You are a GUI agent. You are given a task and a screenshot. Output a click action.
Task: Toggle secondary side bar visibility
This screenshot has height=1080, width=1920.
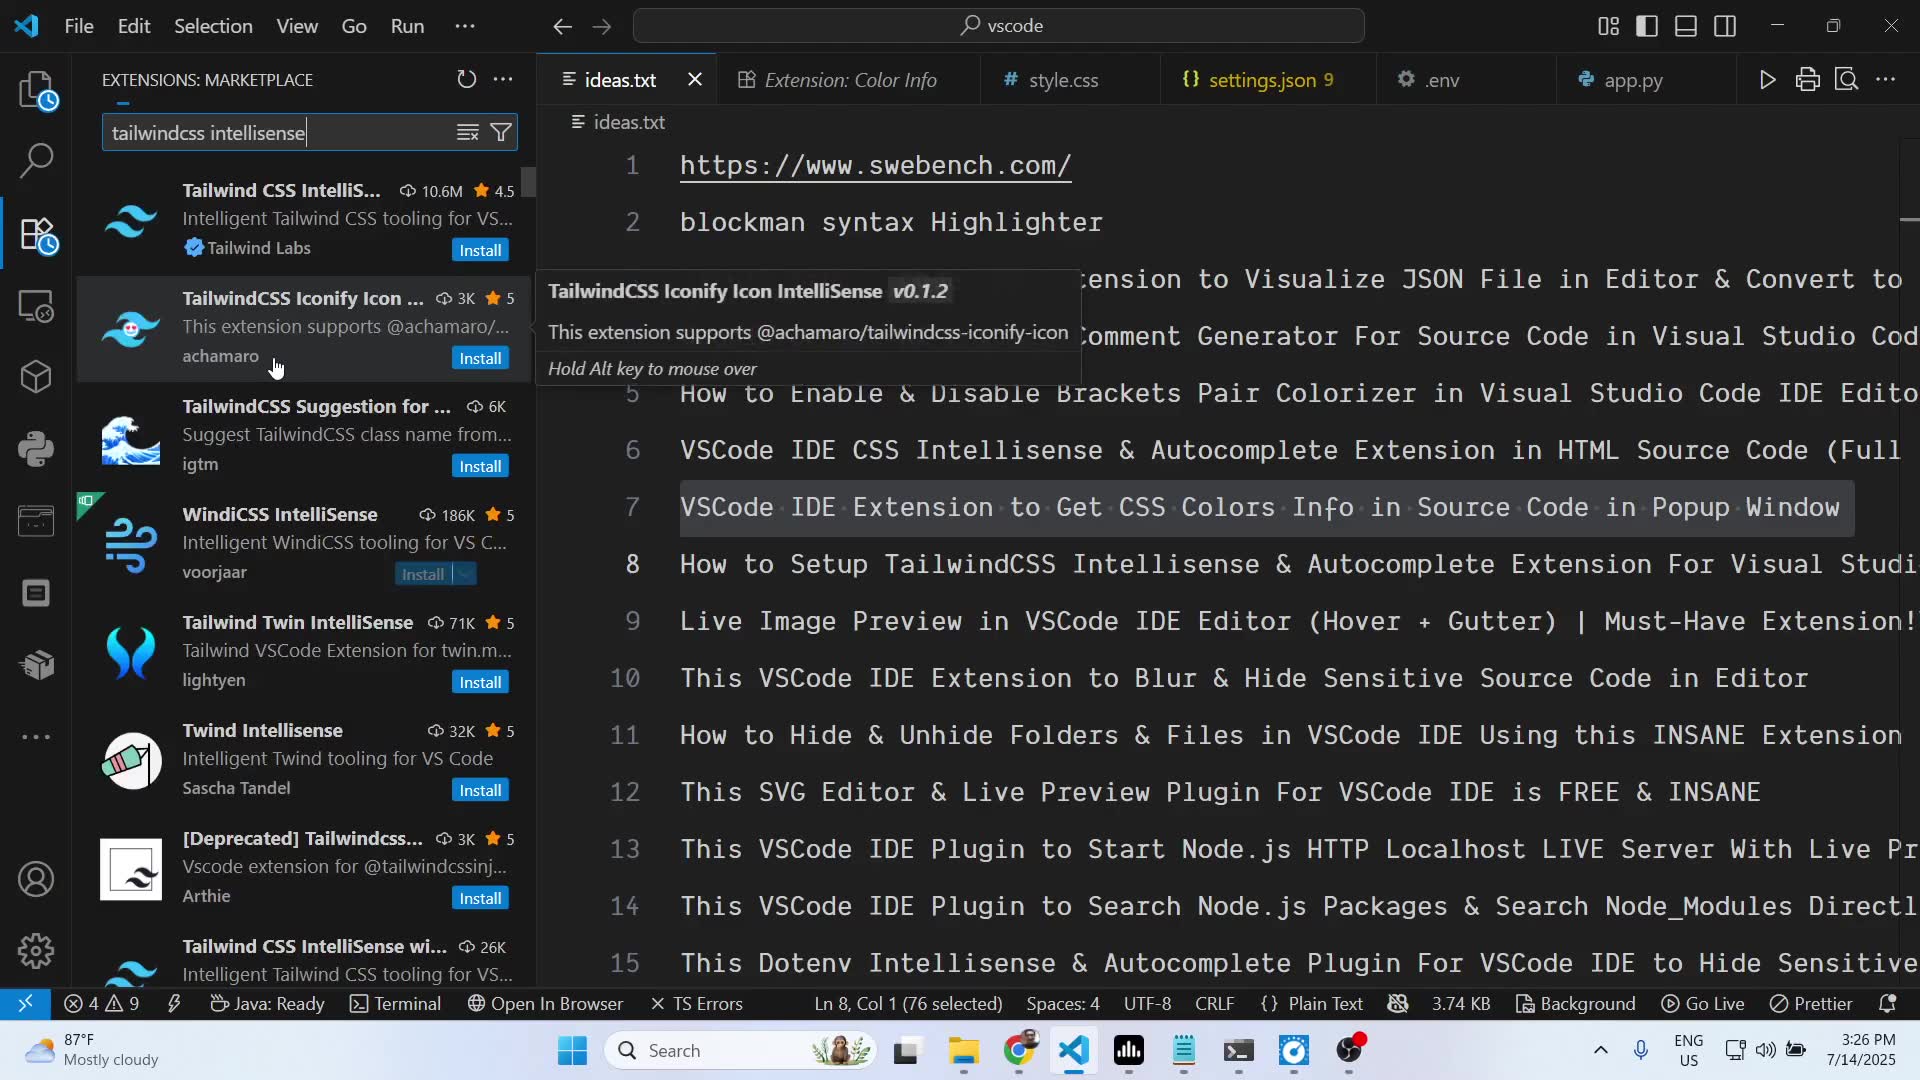(1725, 26)
